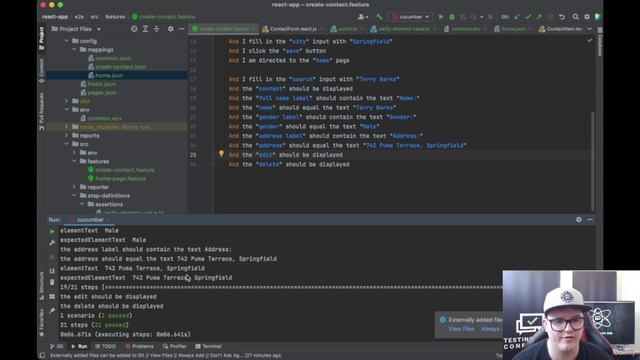Switch to the ContactItem editor tab
The width and height of the screenshot is (640, 360).
coord(560,29)
